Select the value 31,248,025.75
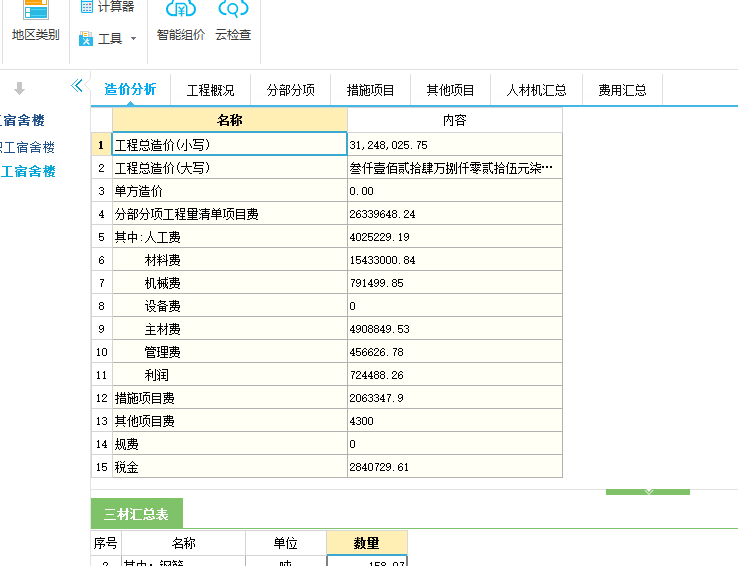The image size is (738, 566). coord(455,144)
